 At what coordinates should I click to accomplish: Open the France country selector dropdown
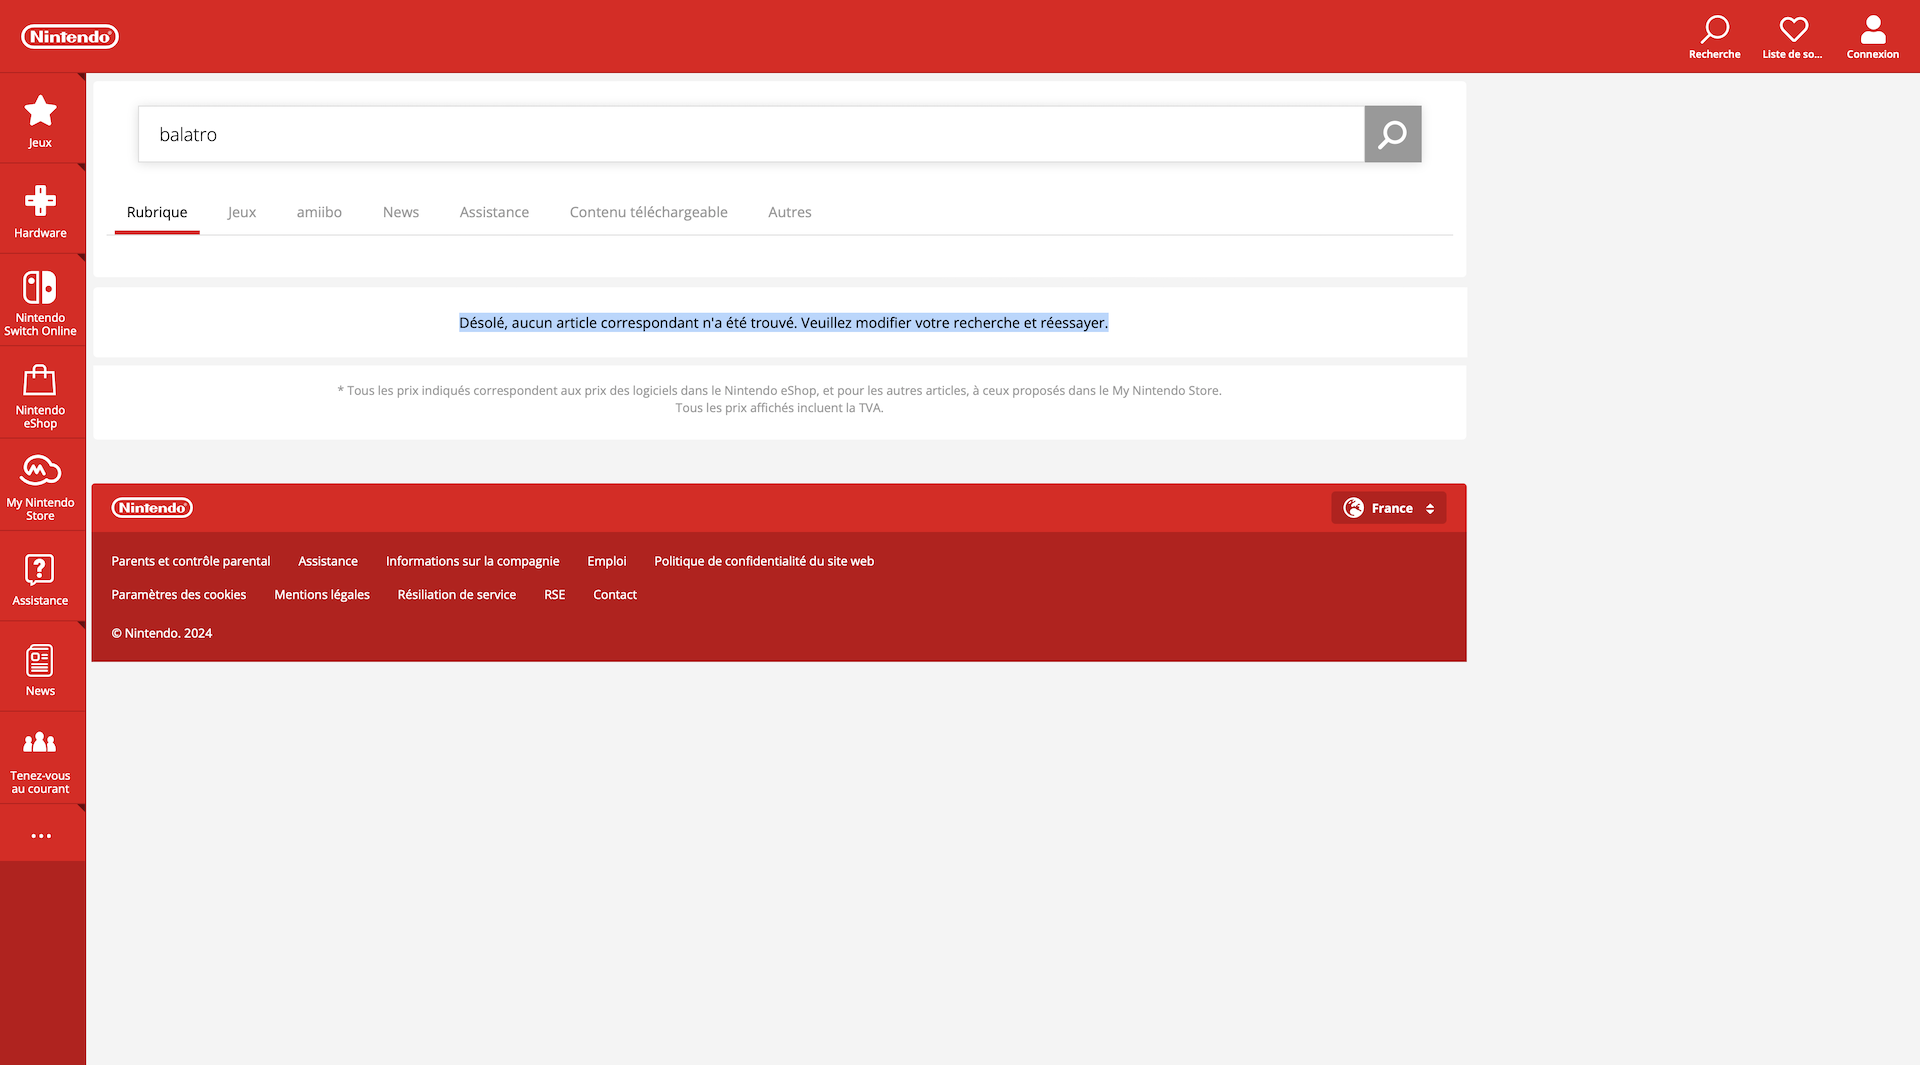[x=1388, y=508]
